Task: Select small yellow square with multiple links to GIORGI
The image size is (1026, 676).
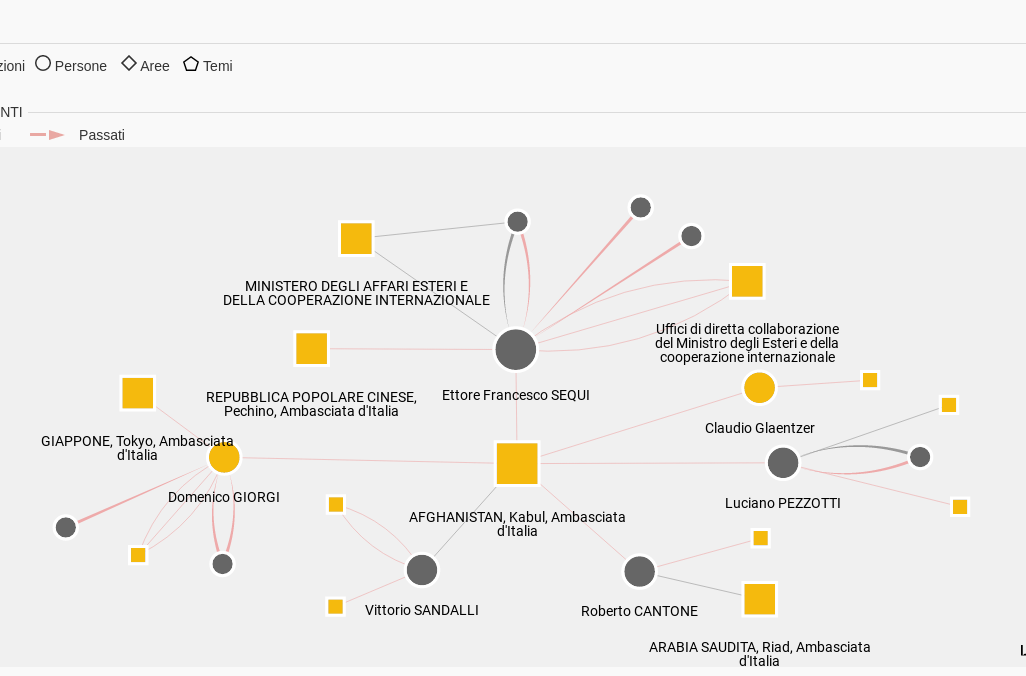Action: [x=138, y=555]
